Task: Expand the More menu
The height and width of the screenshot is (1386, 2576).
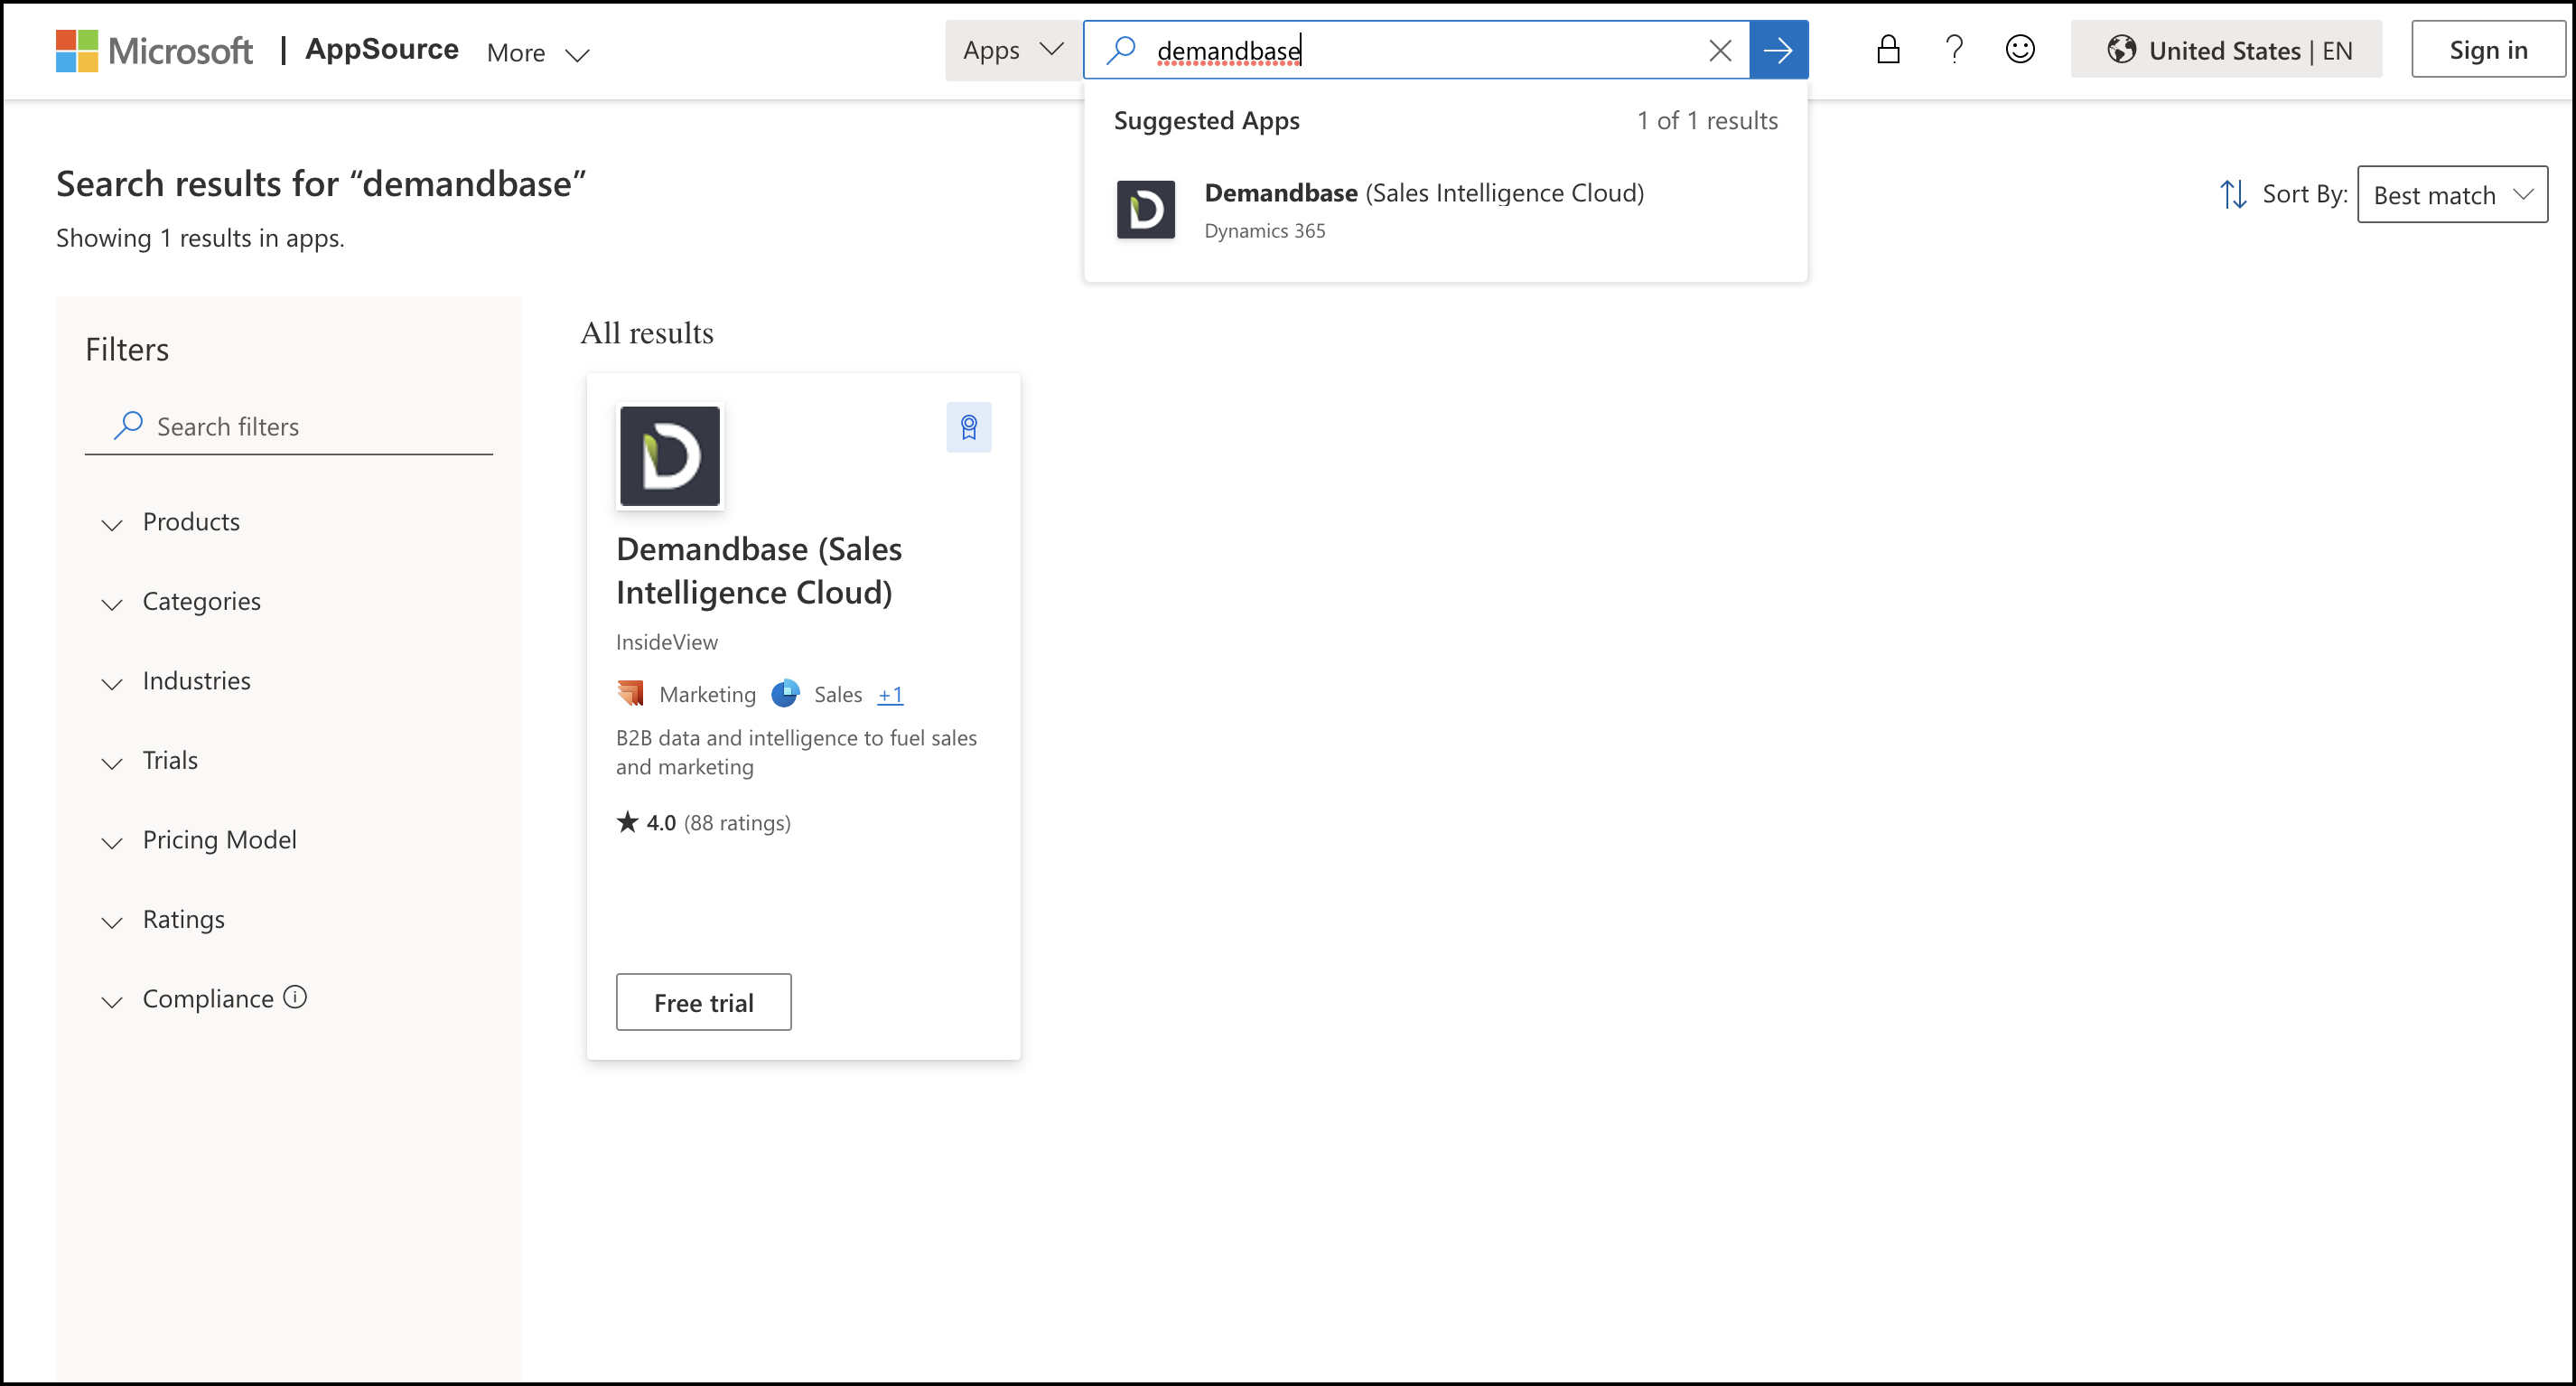Action: [538, 53]
